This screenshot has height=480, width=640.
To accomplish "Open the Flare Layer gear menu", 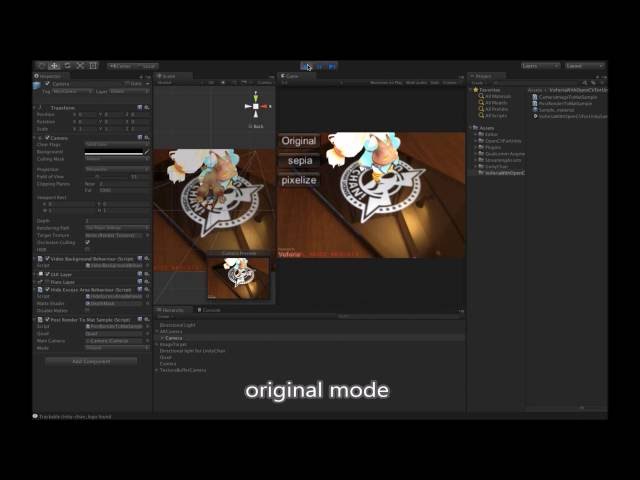I will (146, 282).
